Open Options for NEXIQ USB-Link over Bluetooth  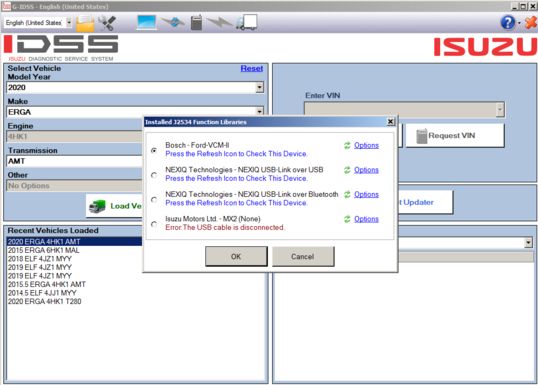[x=366, y=195]
